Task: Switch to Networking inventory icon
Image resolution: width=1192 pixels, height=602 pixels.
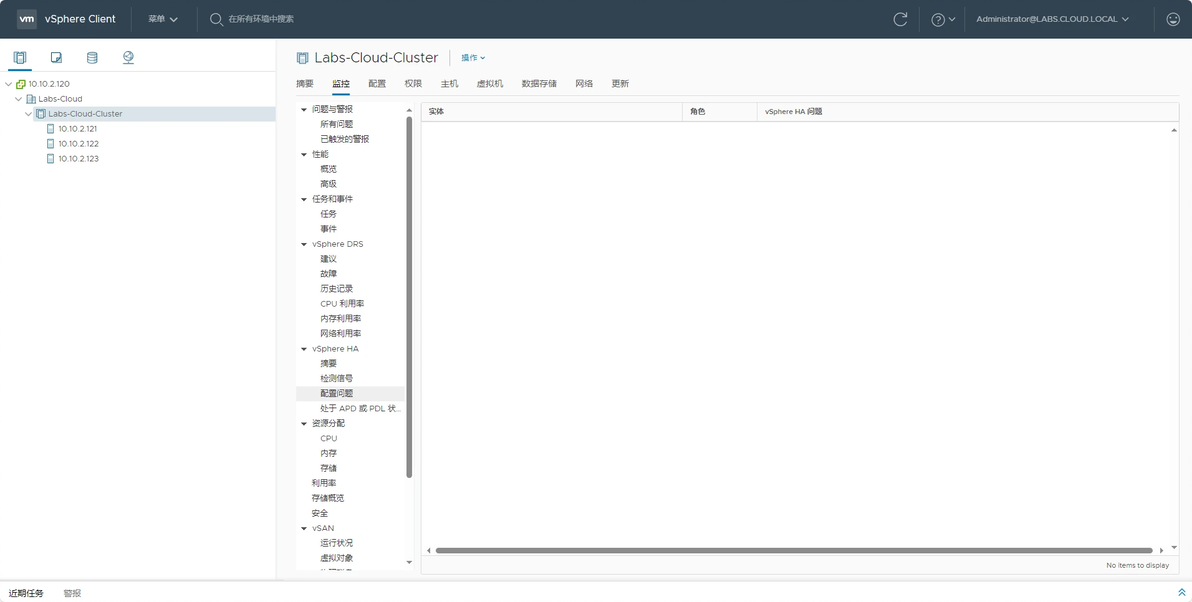Action: click(128, 57)
